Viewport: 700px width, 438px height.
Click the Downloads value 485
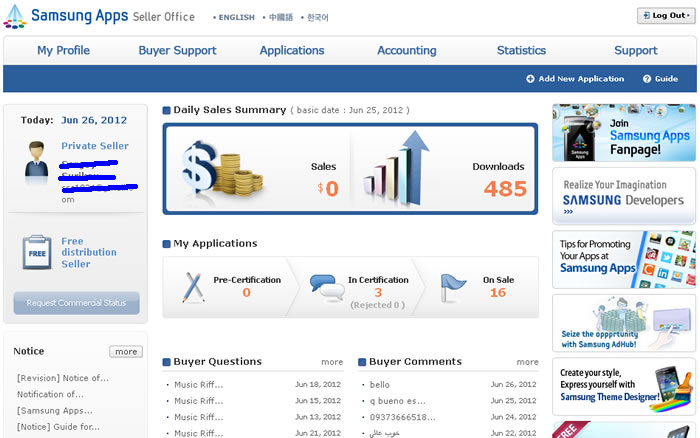(505, 189)
